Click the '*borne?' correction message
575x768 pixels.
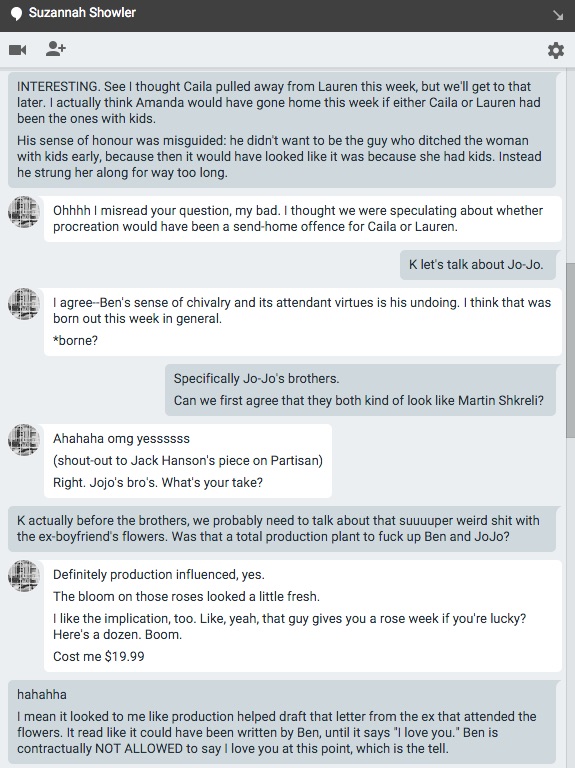pyautogui.click(x=75, y=340)
